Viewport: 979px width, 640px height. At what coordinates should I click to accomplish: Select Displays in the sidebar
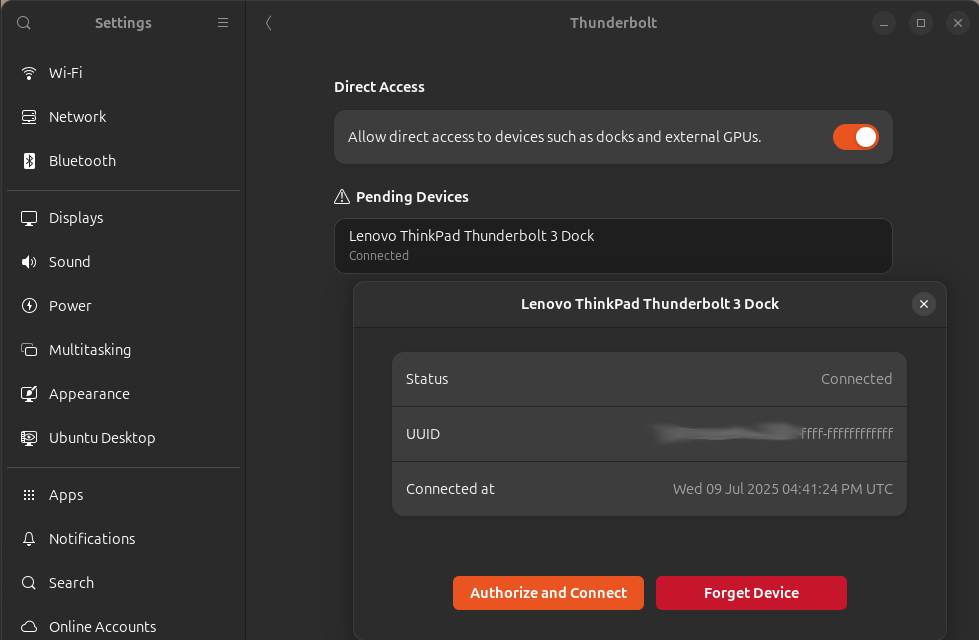point(124,218)
